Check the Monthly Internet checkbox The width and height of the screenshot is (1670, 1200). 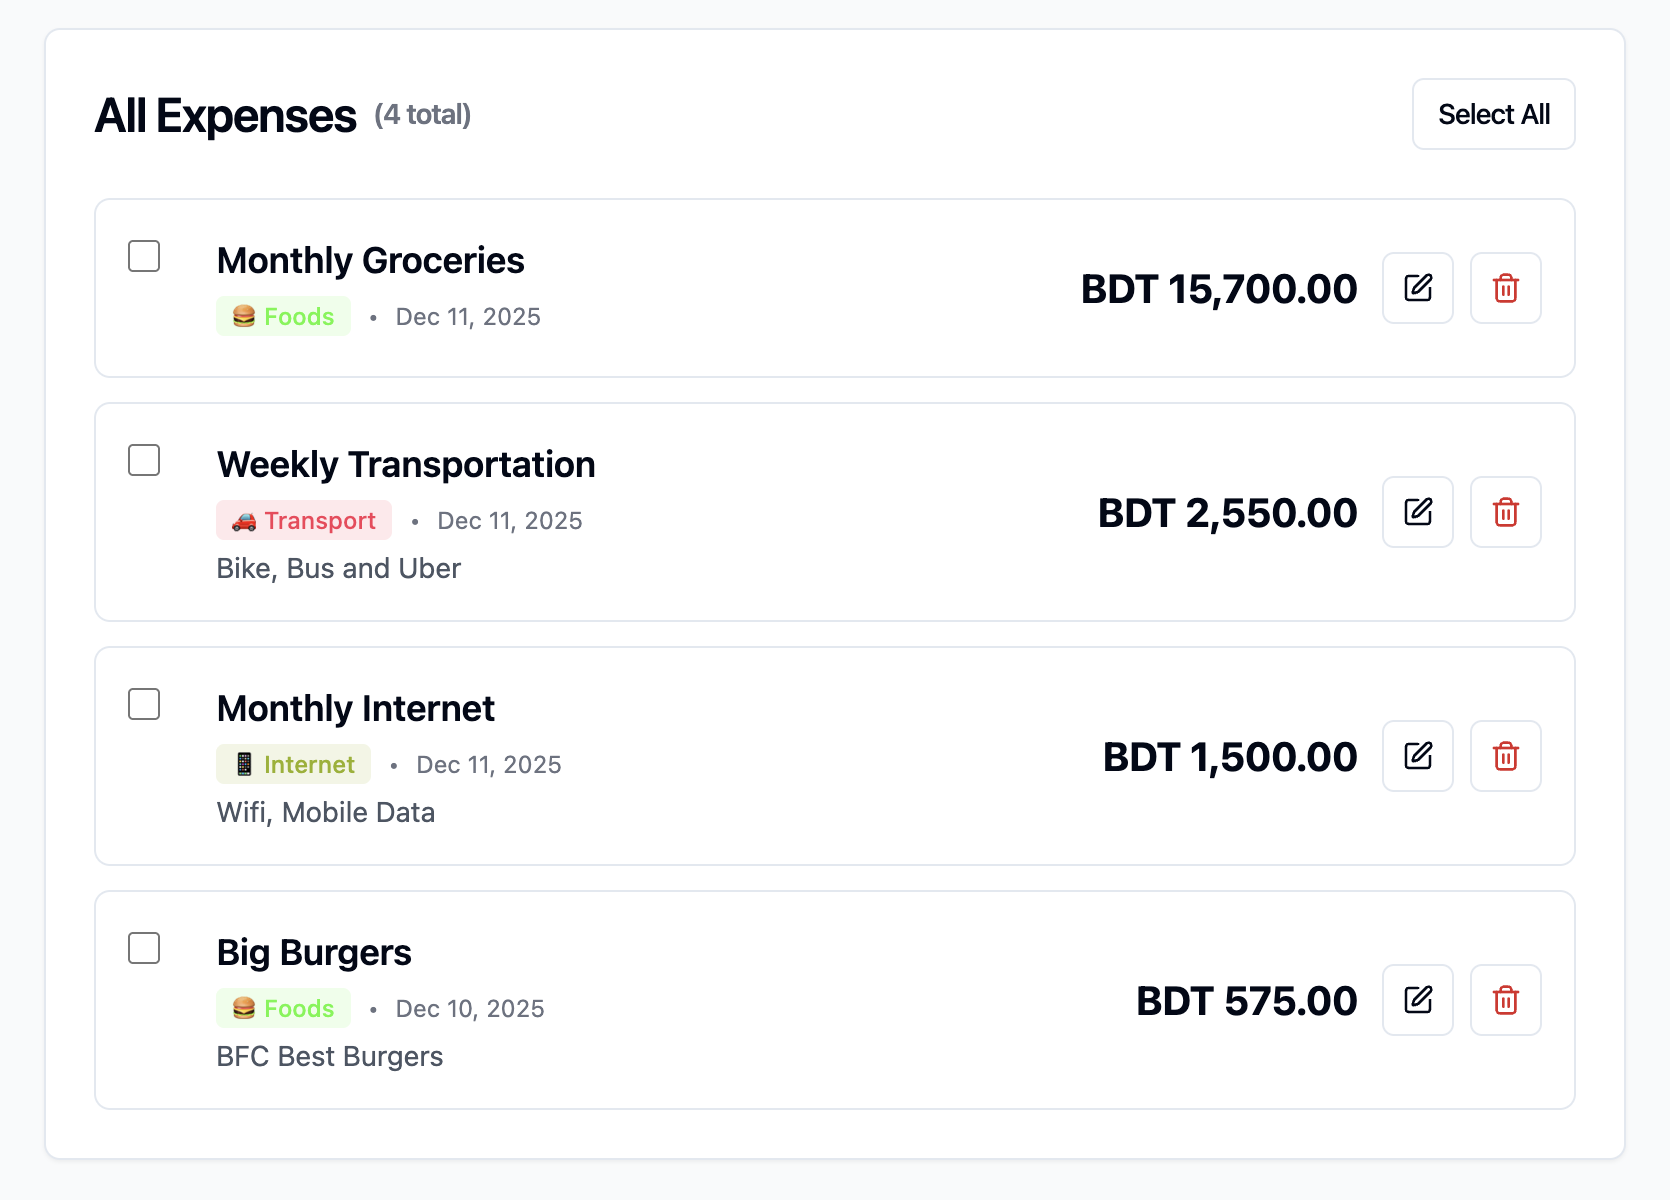[143, 704]
